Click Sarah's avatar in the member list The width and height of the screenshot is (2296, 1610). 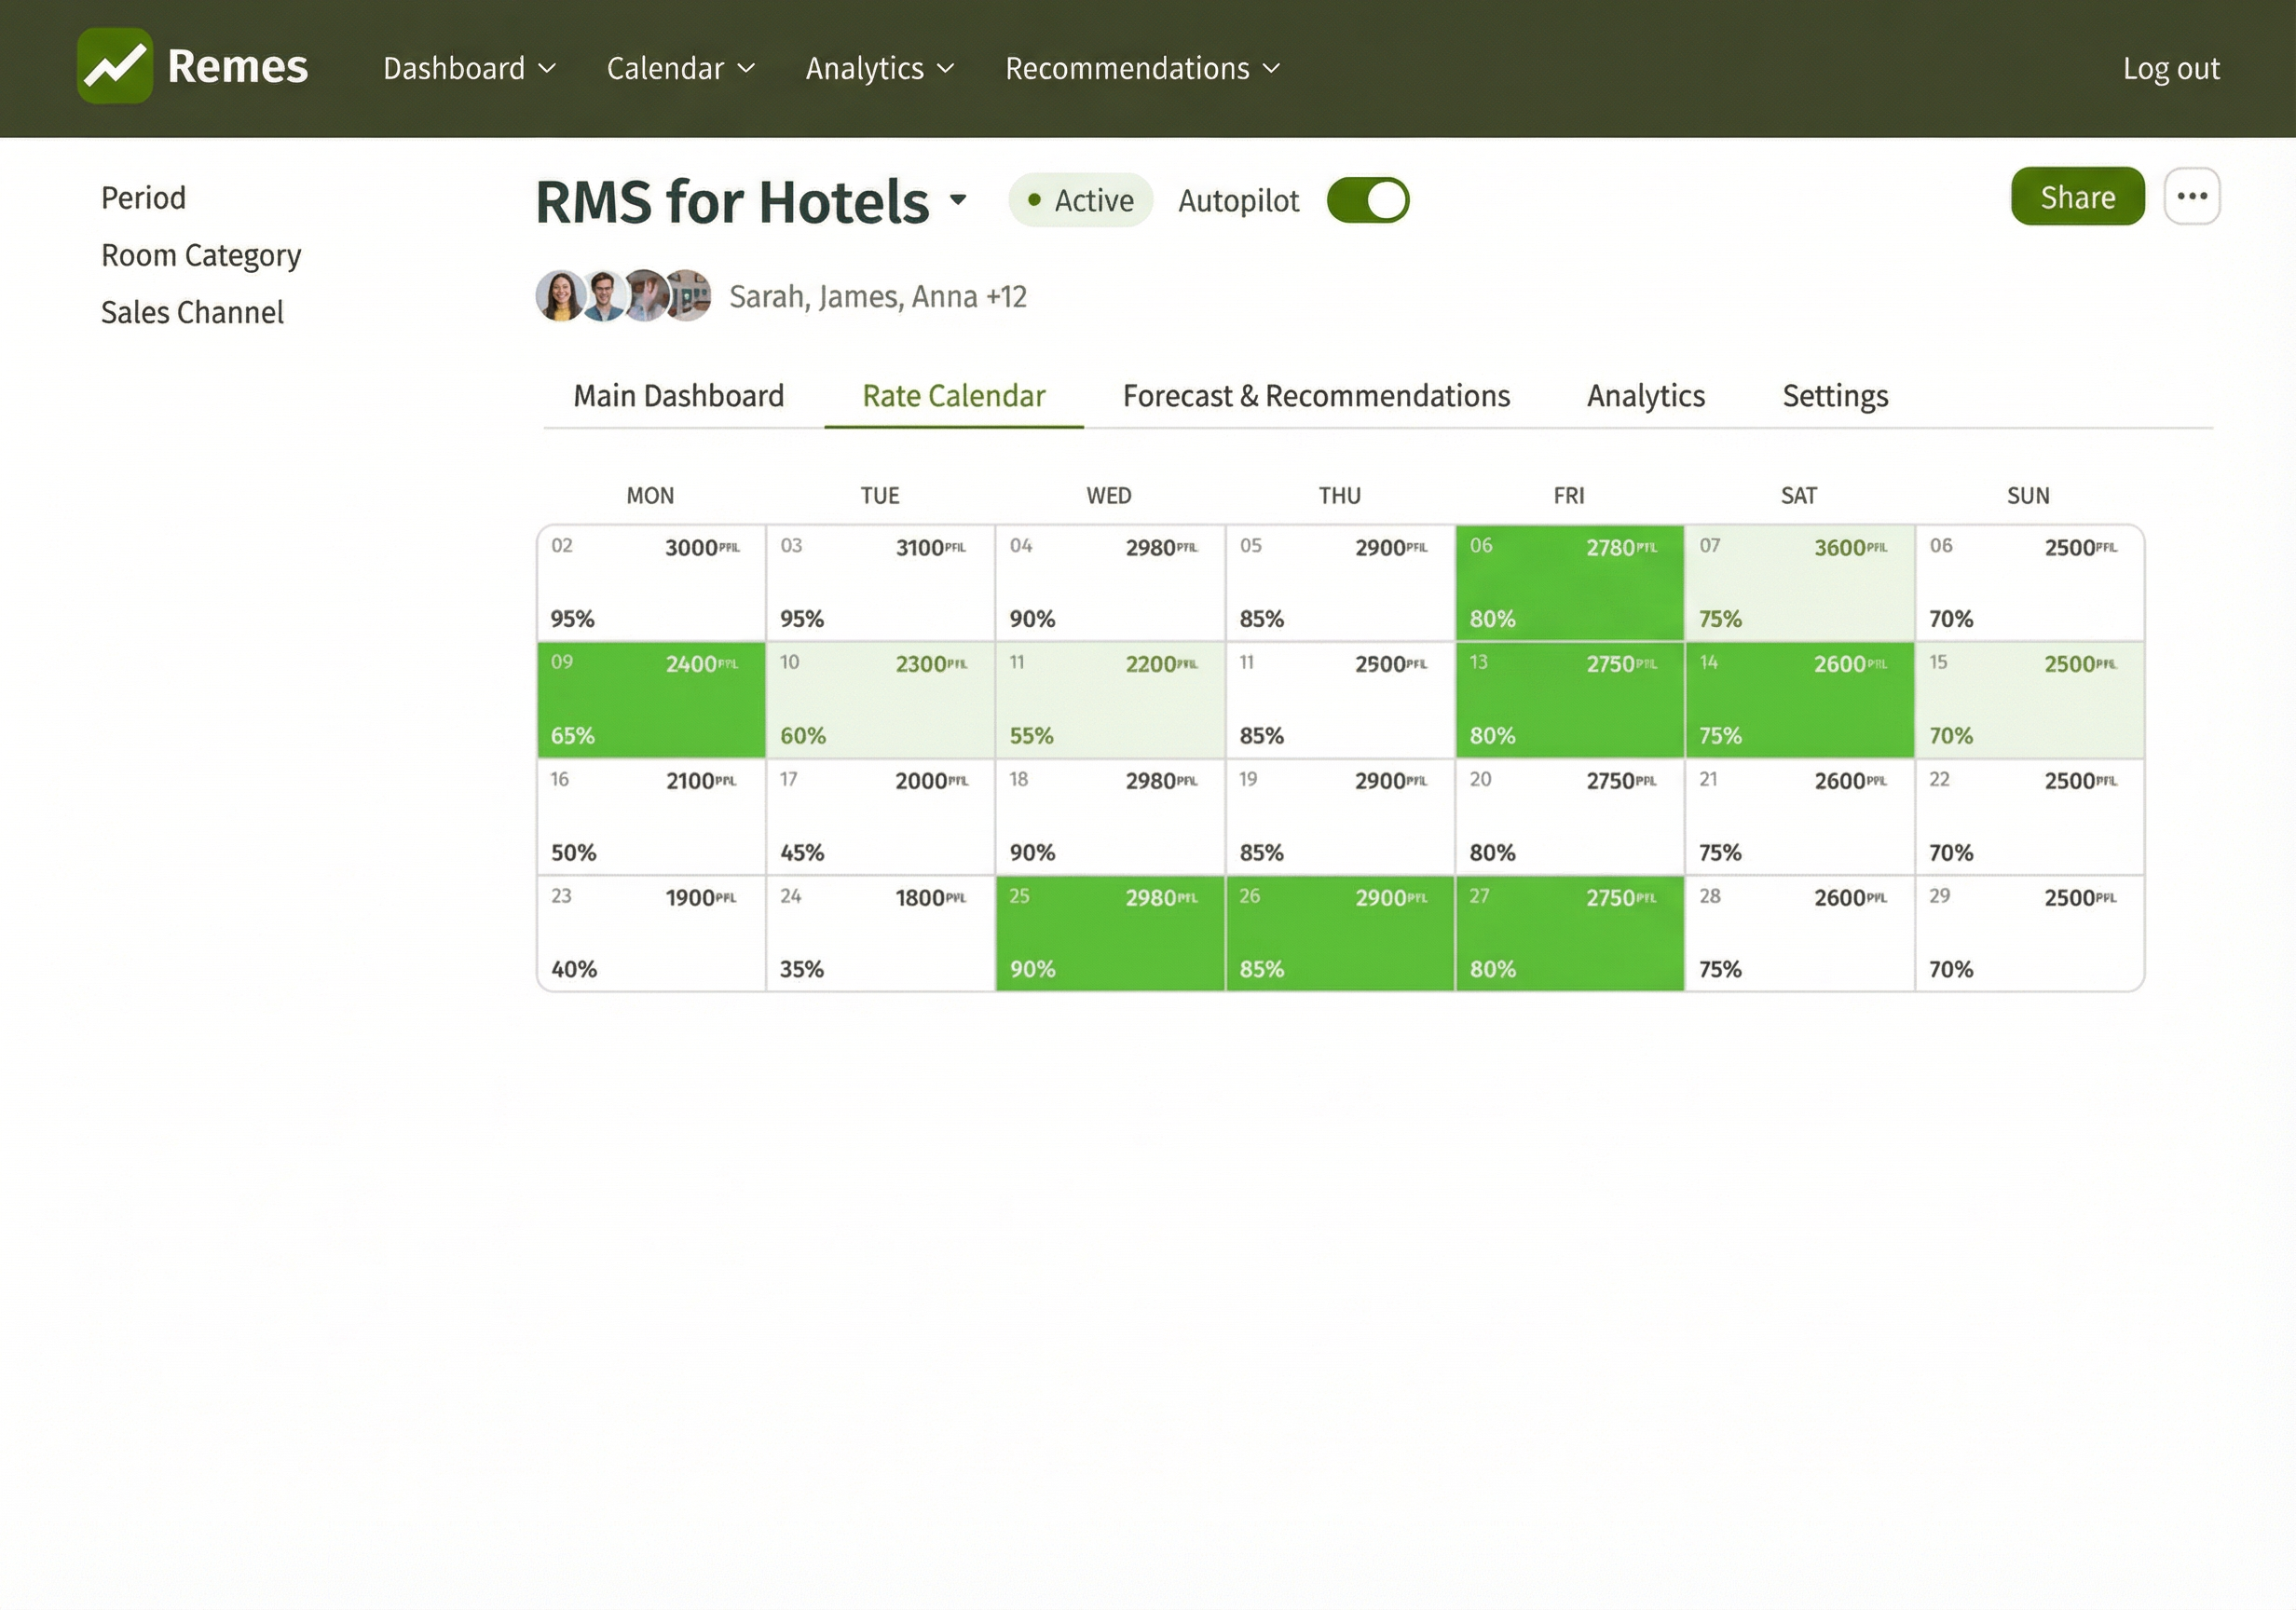click(560, 296)
